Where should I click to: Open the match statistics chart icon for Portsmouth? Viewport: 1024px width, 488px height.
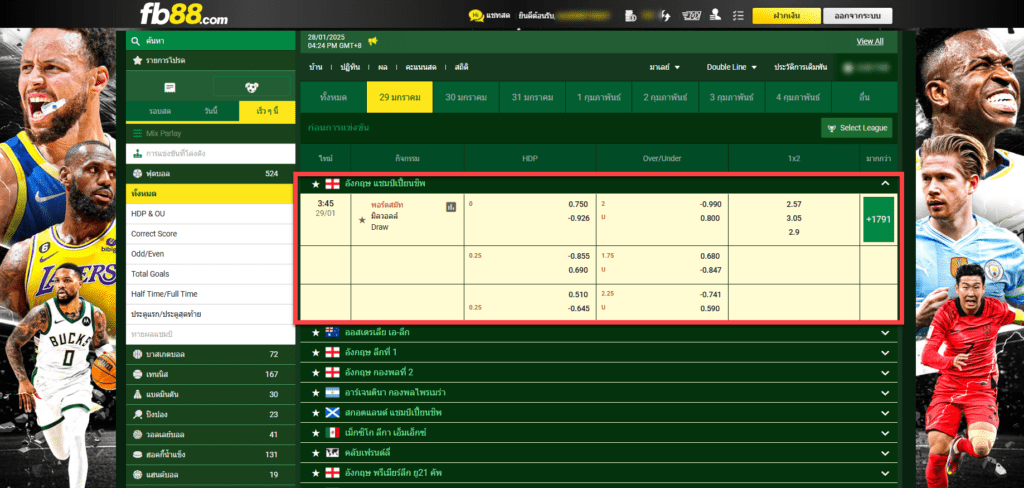451,206
